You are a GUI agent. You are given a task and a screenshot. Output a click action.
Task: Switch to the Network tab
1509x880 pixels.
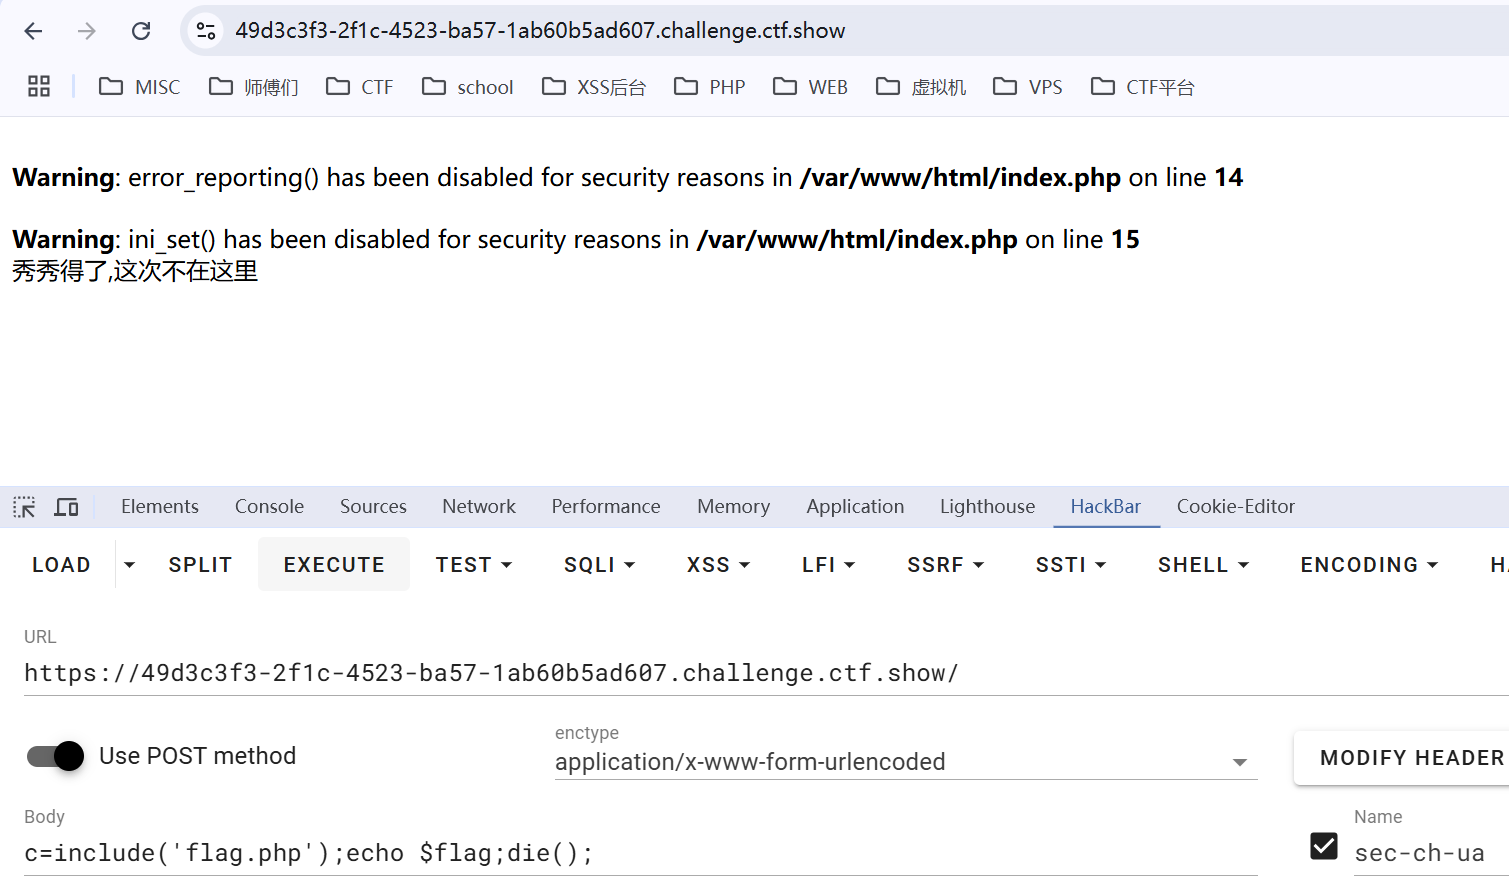coord(479,507)
